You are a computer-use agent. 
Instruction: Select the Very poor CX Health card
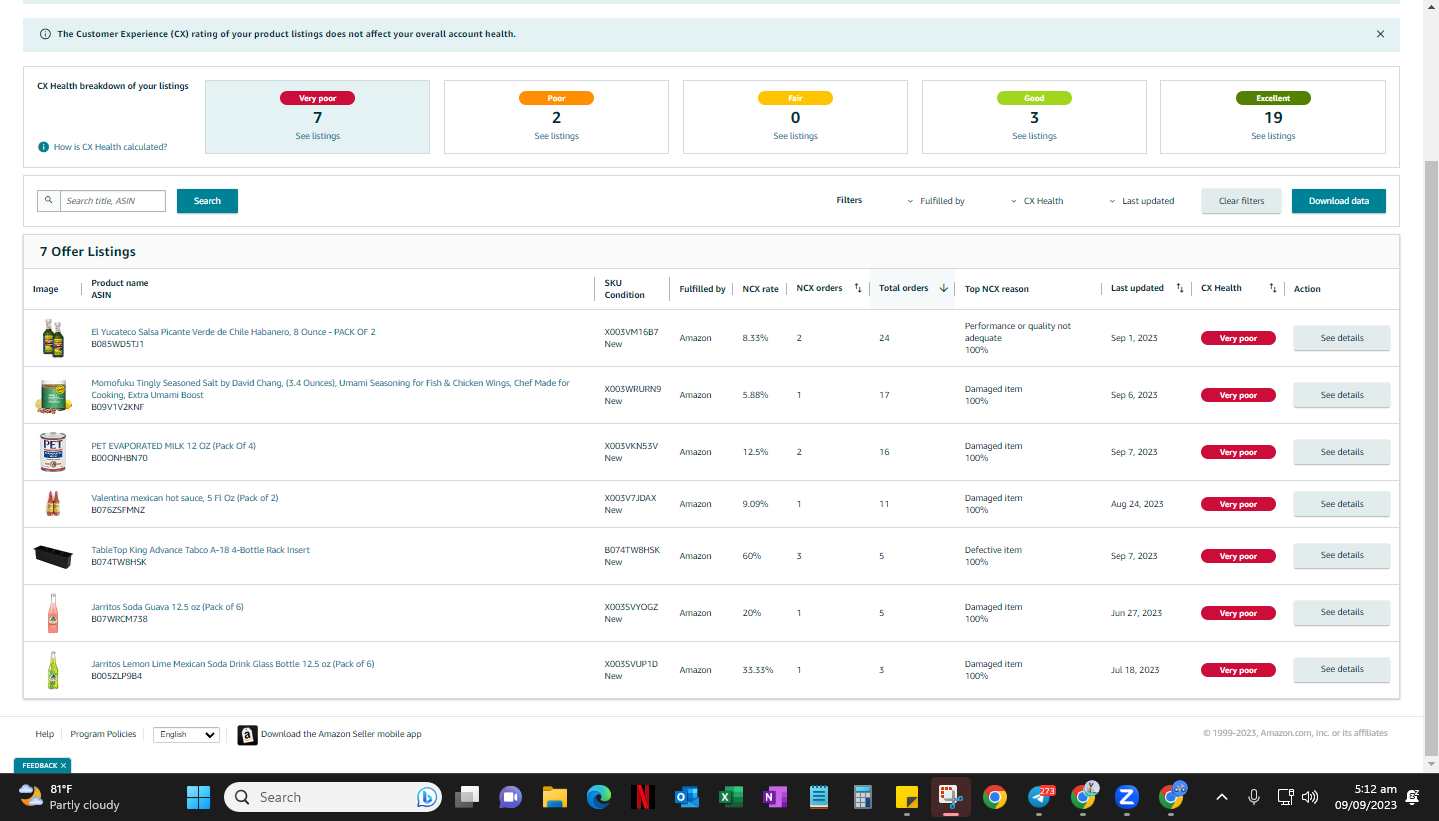point(317,117)
